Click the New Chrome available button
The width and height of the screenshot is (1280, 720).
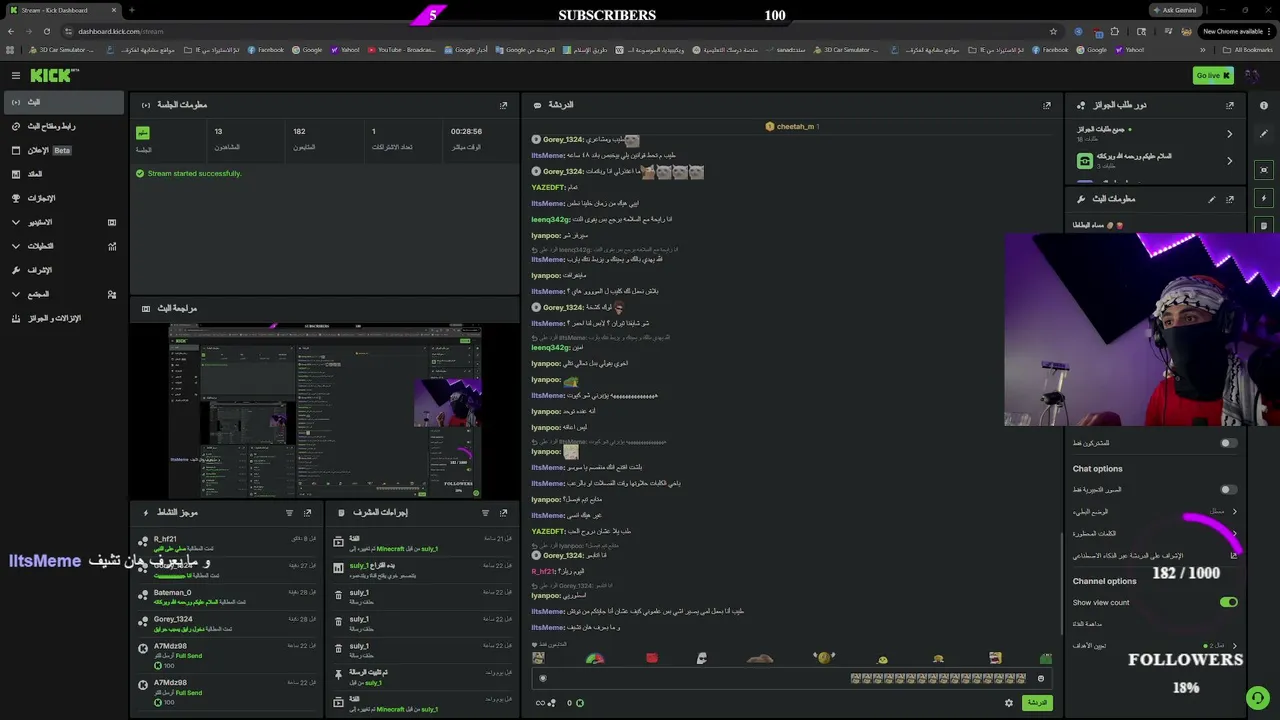click(1237, 31)
